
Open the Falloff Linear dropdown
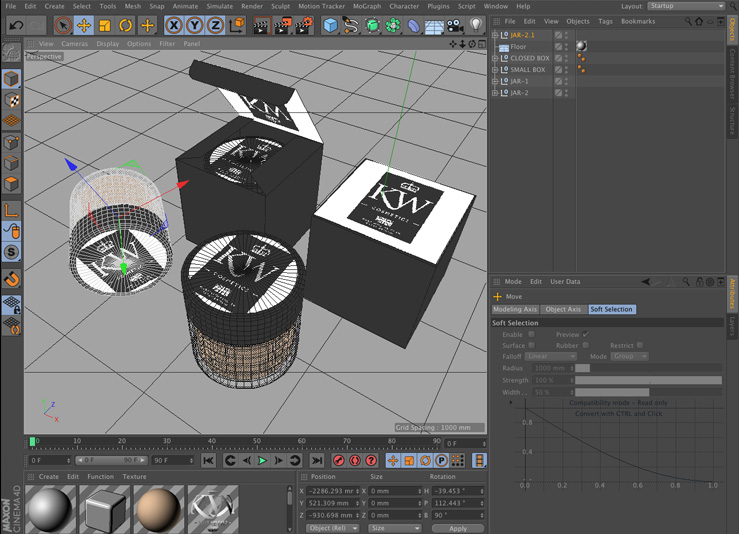(x=551, y=356)
